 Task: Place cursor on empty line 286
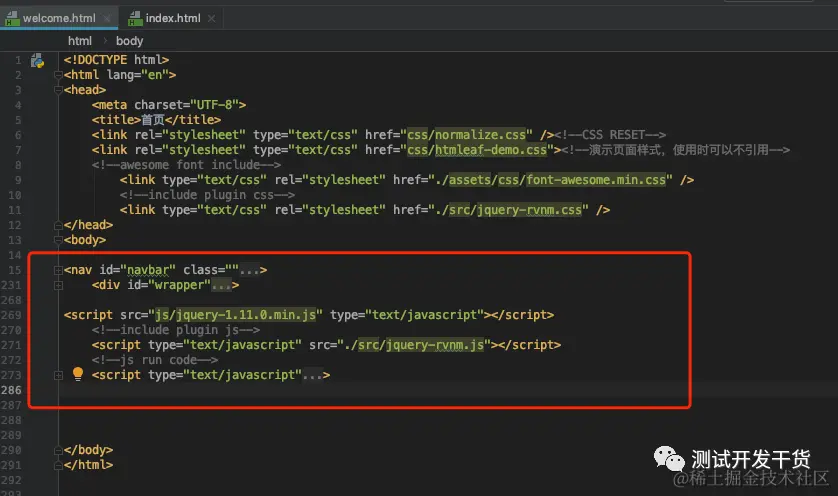(x=448, y=390)
